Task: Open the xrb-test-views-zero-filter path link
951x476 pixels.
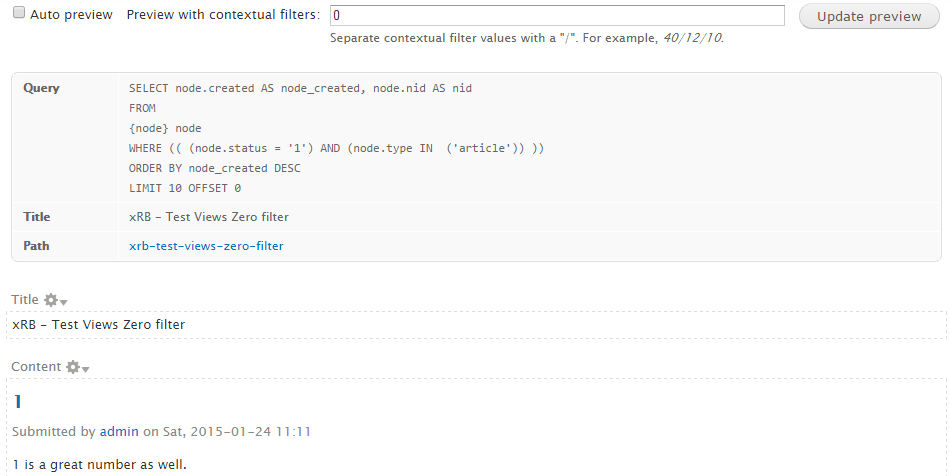Action: click(206, 246)
